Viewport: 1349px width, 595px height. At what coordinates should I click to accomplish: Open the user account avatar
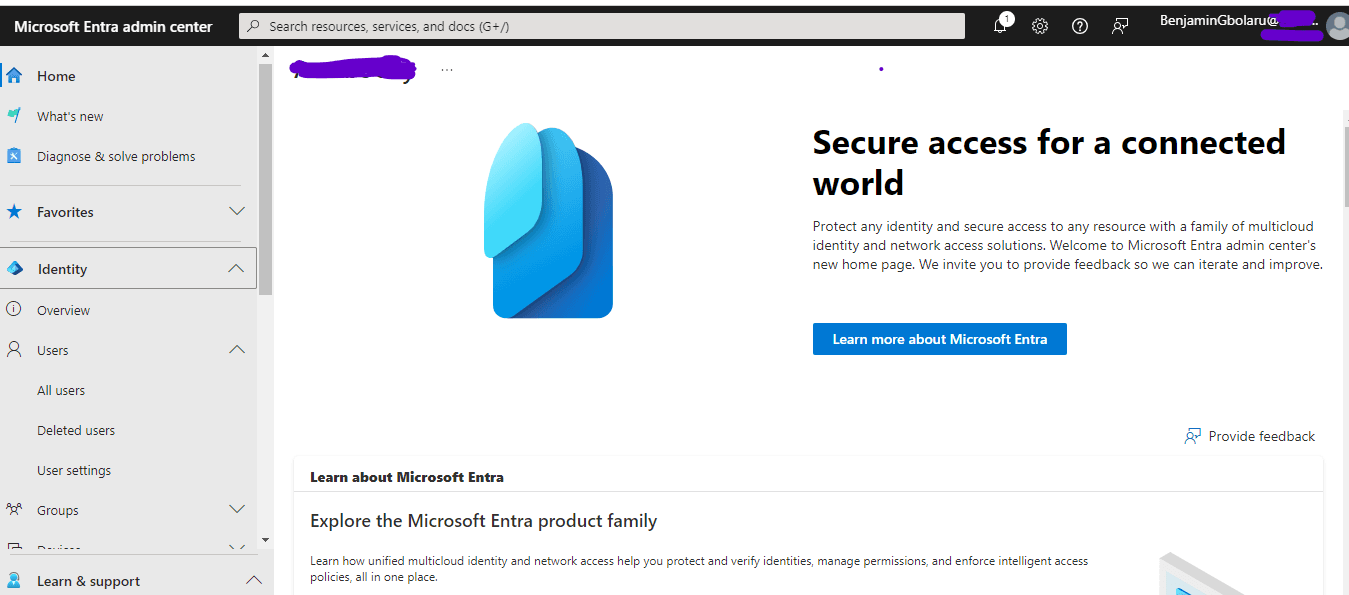(1337, 26)
